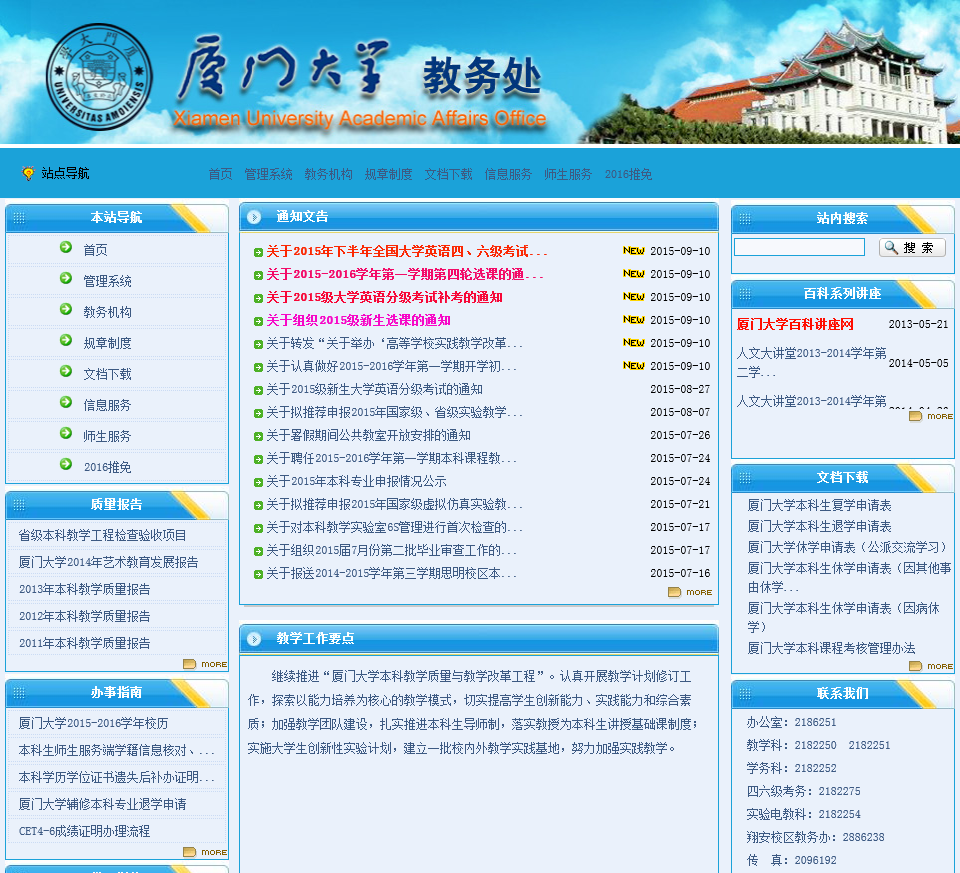Open notice 关于聘任2015-2016学年第一学期本科课程教...
960x873 pixels.
(x=392, y=458)
